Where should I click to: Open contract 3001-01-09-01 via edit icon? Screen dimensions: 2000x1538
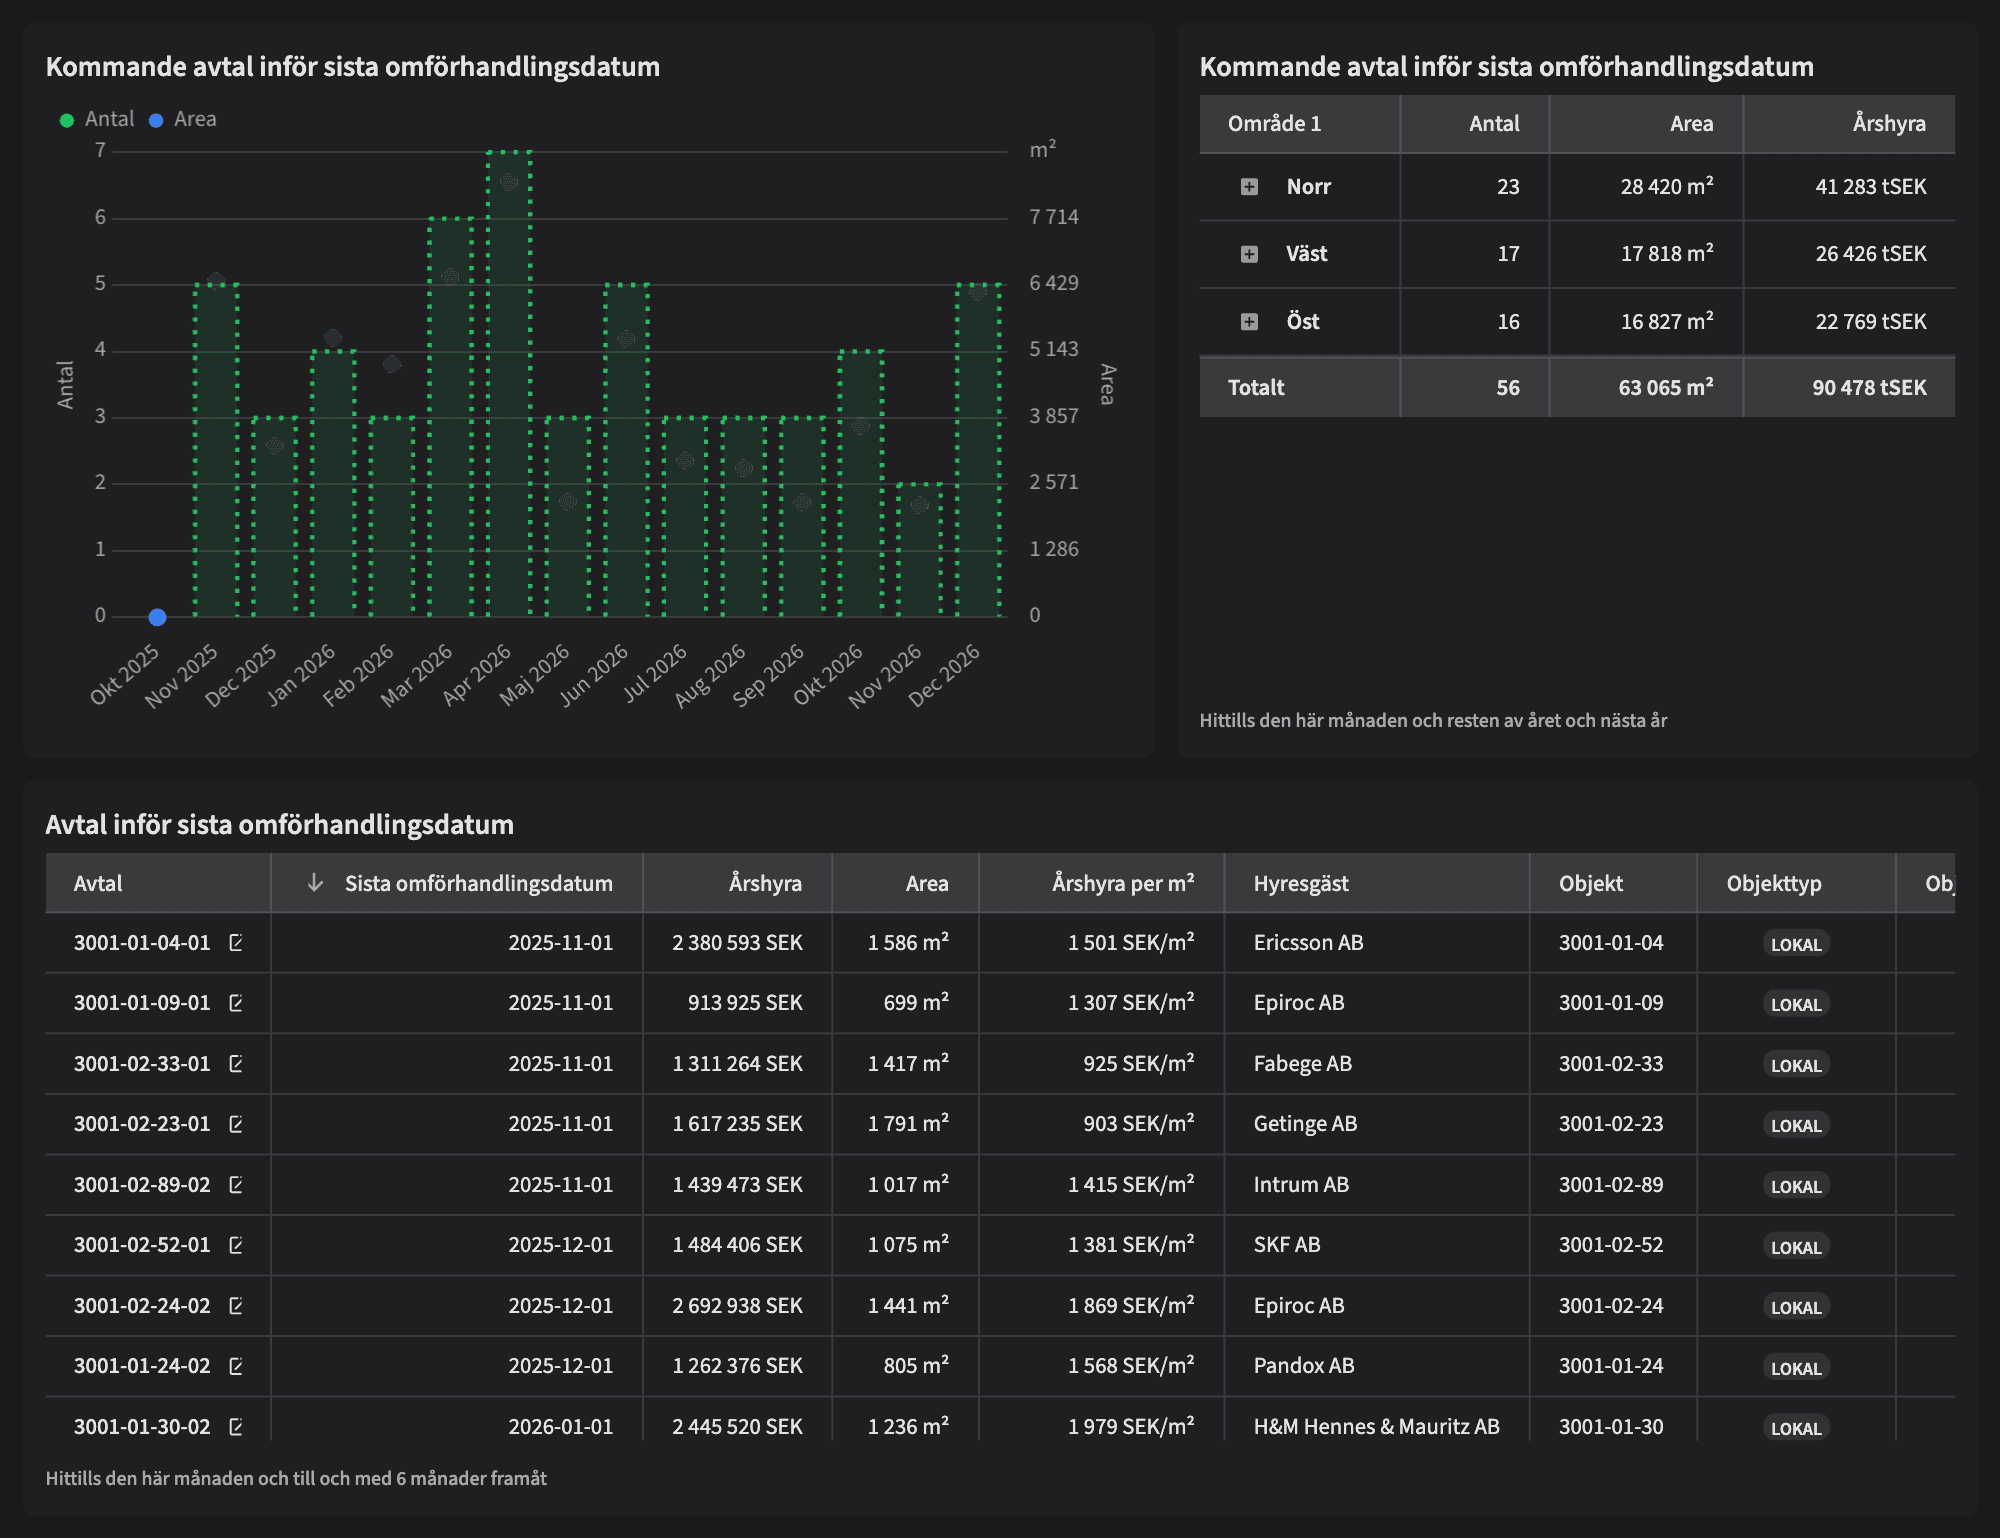pyautogui.click(x=236, y=1003)
